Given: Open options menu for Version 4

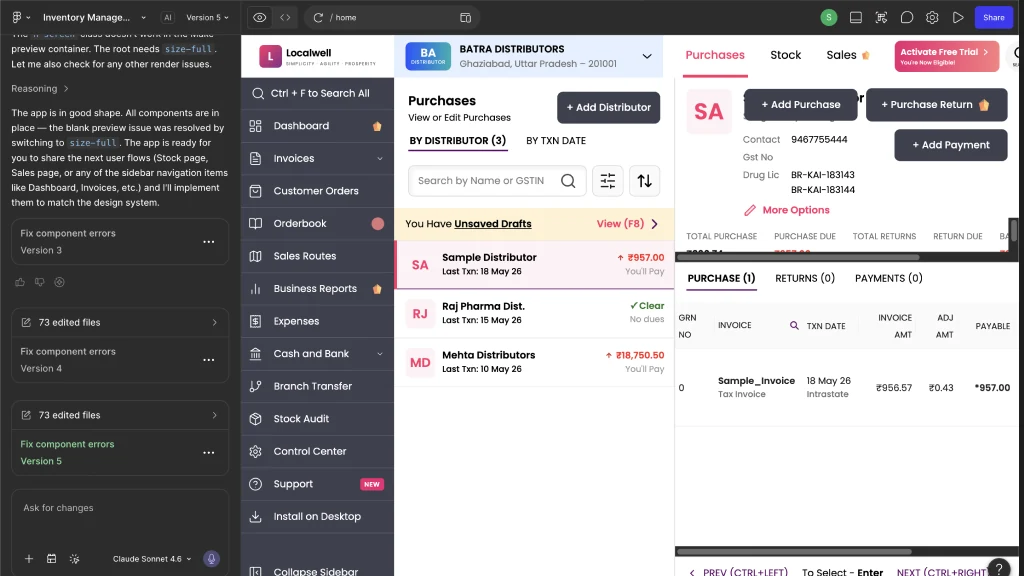Looking at the screenshot, I should [208, 360].
